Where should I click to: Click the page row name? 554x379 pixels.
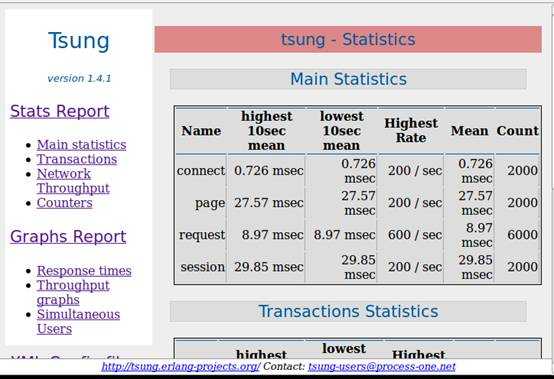tap(210, 203)
